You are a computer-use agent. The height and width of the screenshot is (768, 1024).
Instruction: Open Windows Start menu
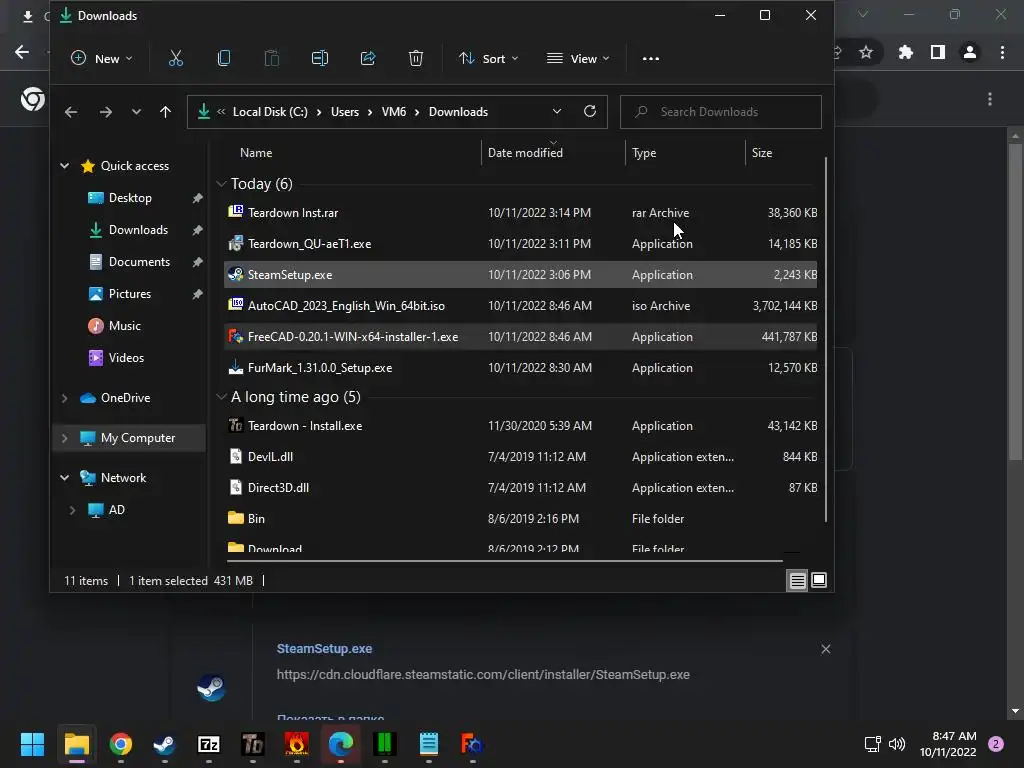tap(32, 744)
